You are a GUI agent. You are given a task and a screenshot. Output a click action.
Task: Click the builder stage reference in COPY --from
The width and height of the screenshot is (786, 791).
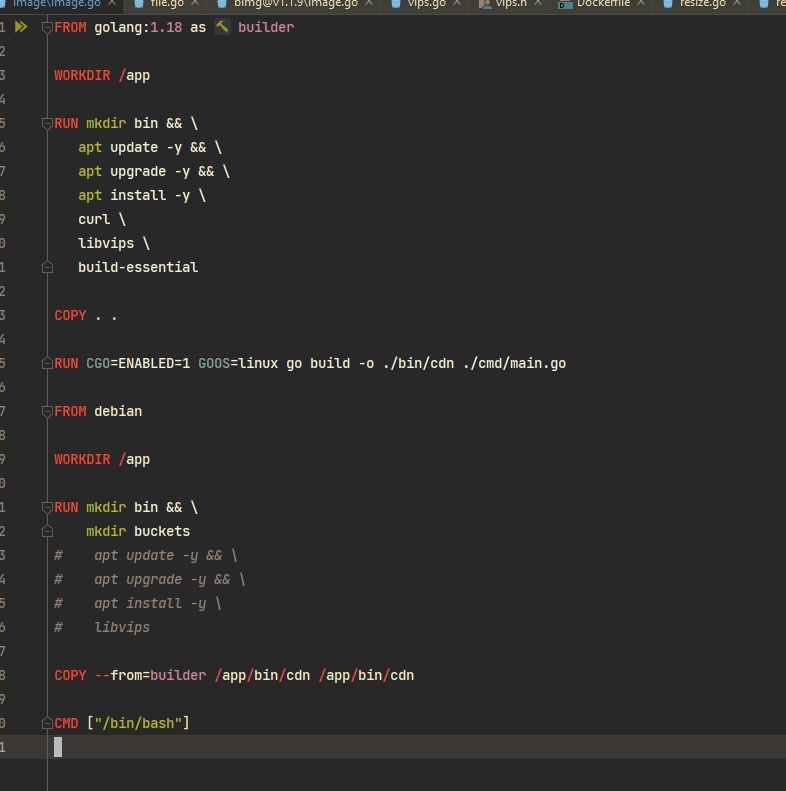178,675
